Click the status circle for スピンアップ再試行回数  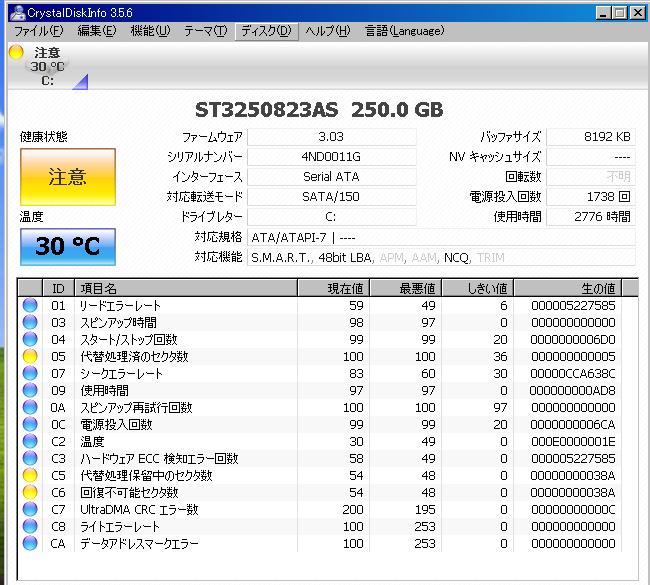(x=30, y=407)
